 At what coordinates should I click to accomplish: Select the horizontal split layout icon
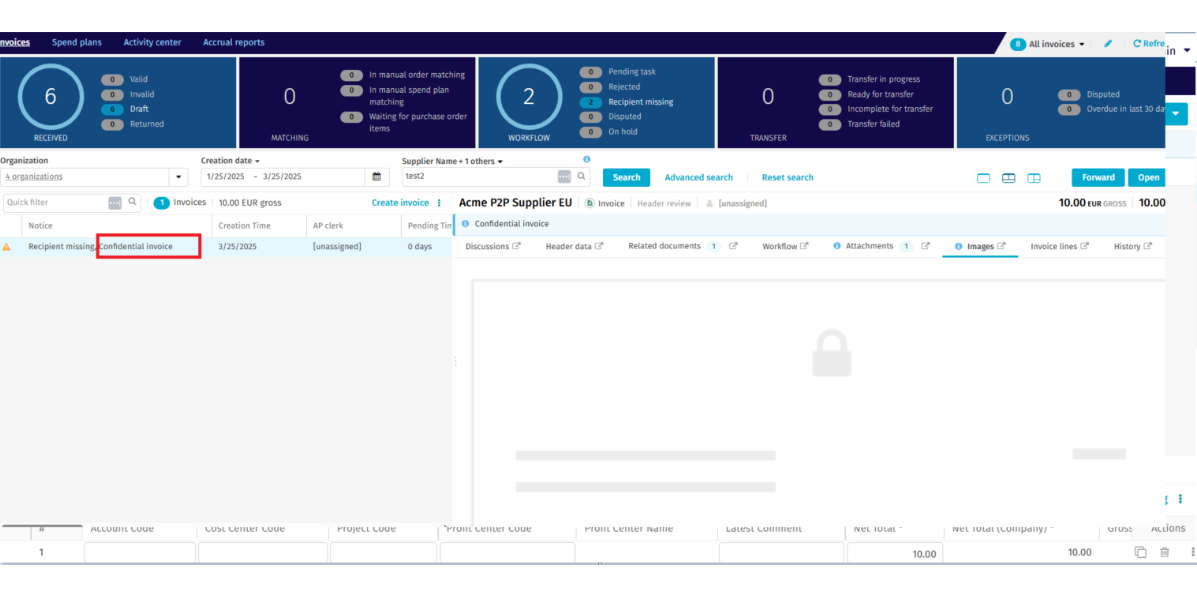coord(1008,178)
